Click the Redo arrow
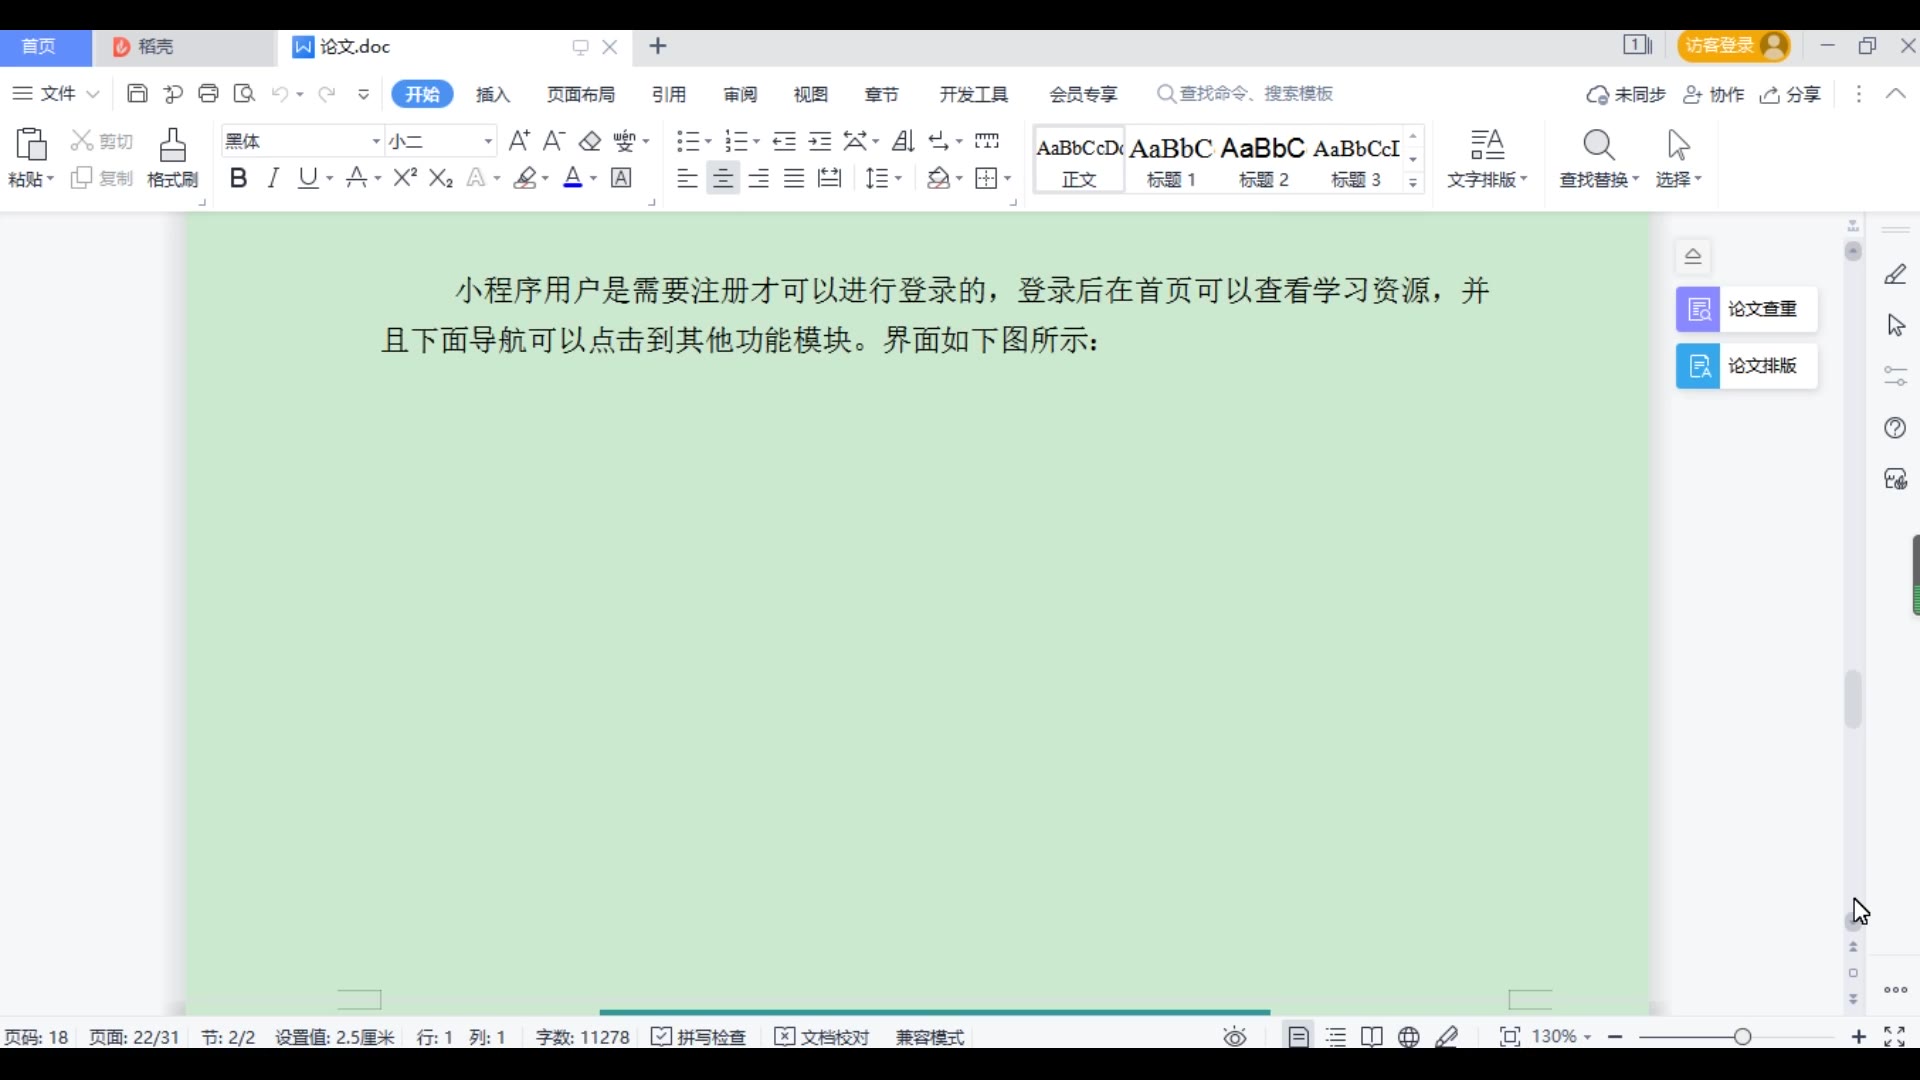This screenshot has width=1920, height=1080. point(326,94)
